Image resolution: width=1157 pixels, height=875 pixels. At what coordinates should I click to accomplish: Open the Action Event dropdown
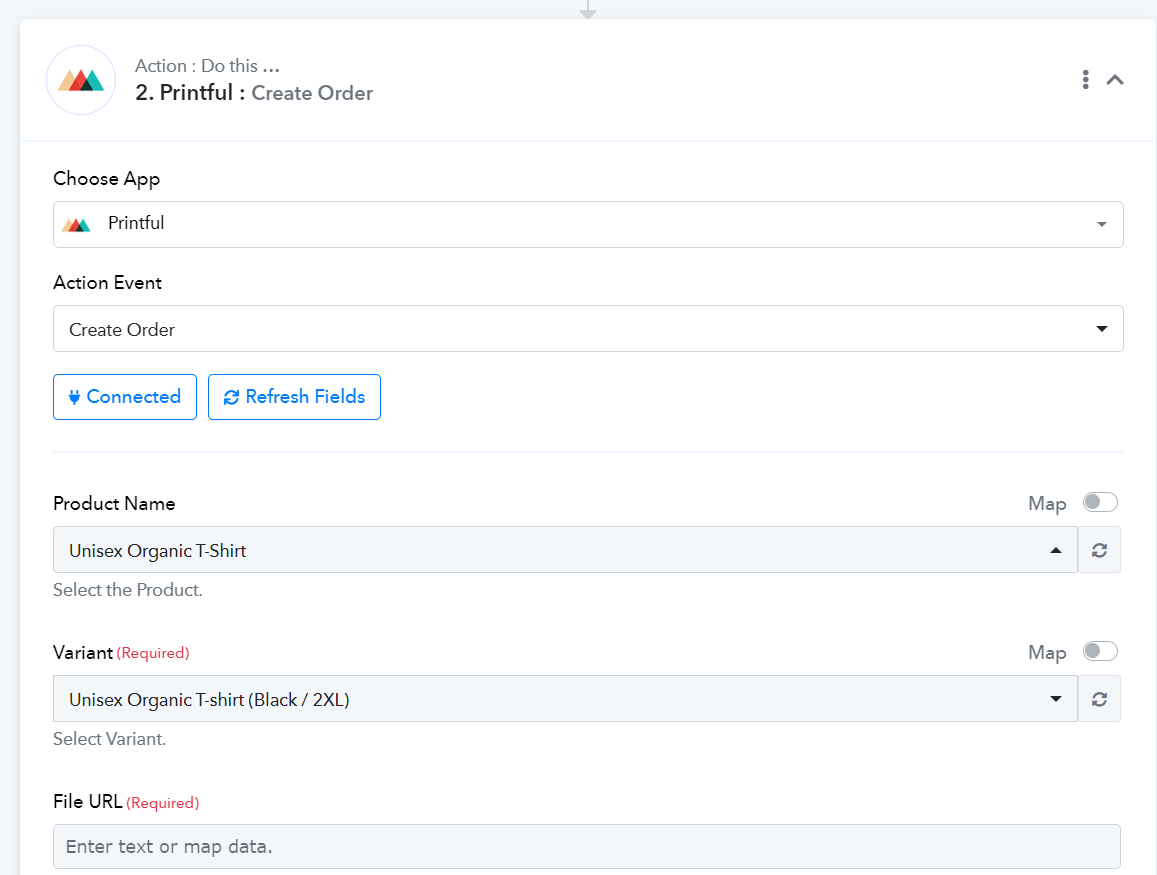click(587, 329)
